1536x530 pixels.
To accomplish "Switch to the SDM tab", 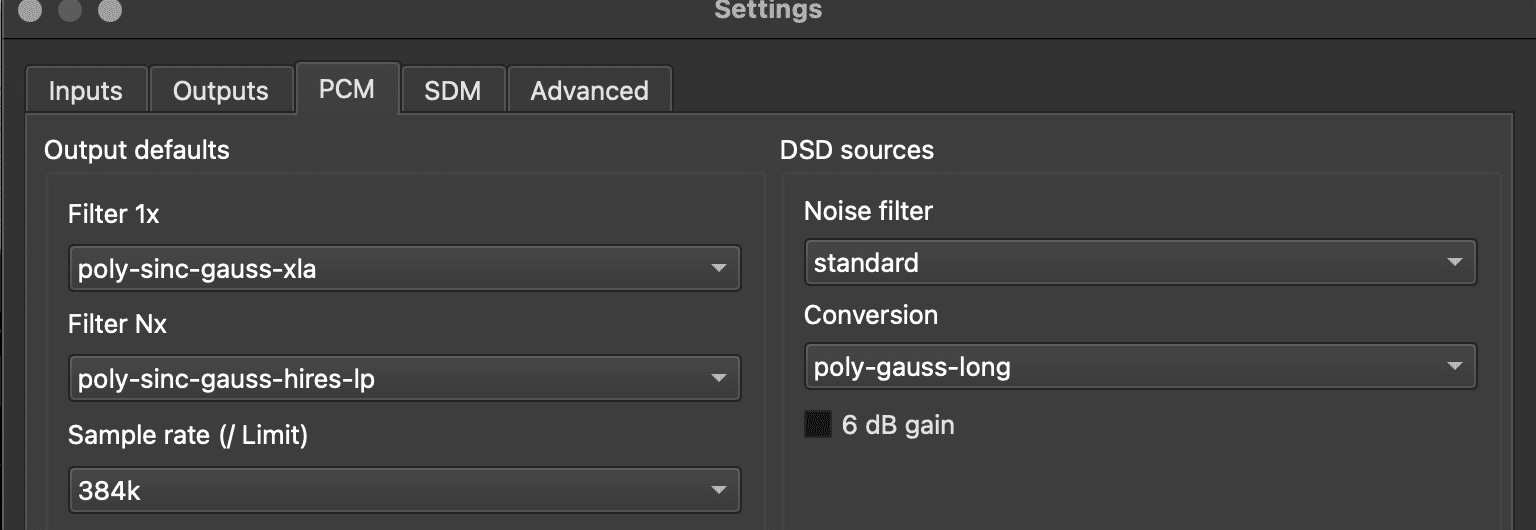I will point(453,91).
